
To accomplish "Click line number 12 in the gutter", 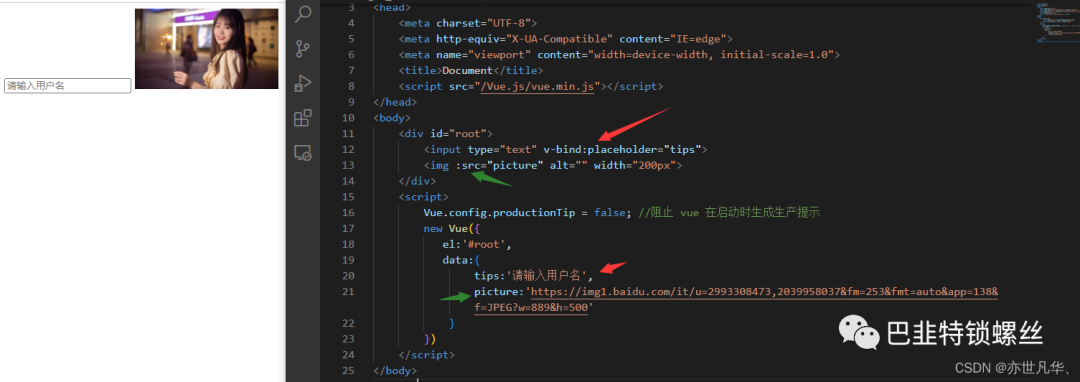I will click(x=348, y=149).
